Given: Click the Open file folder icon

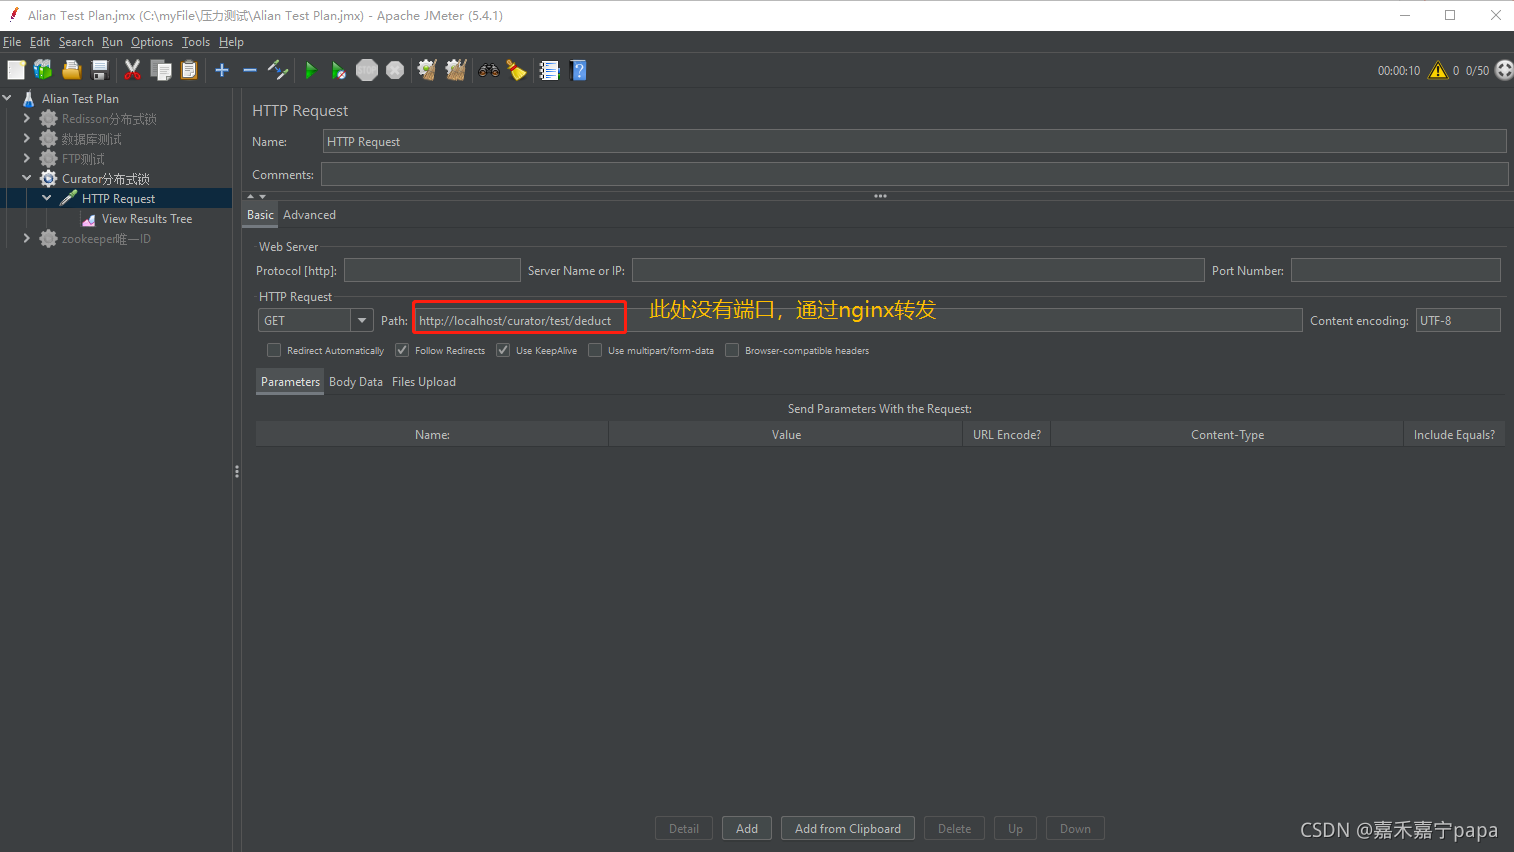Looking at the screenshot, I should (71, 70).
